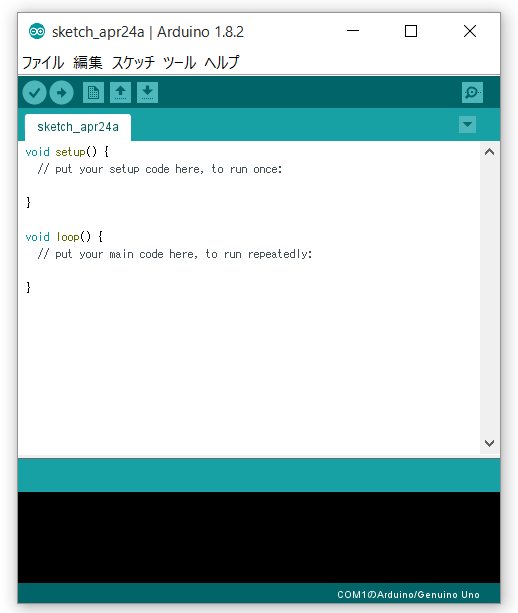The width and height of the screenshot is (518, 613).
Task: Open the ツール menu
Action: click(x=179, y=63)
